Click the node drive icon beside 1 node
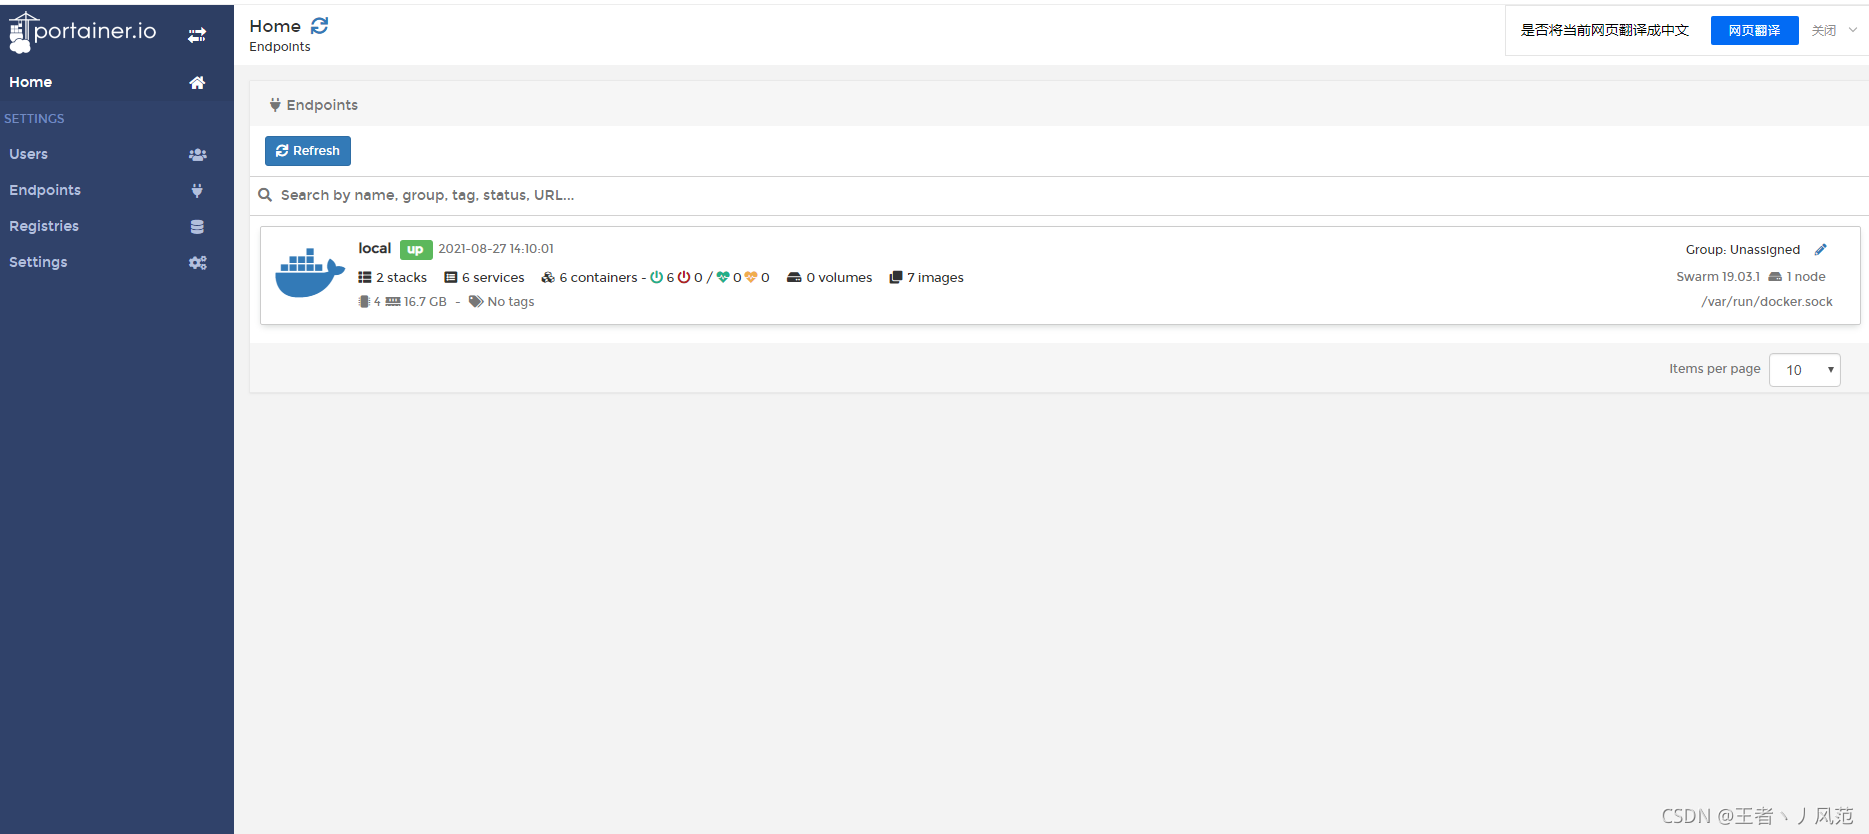Viewport: 1869px width, 834px height. point(1775,277)
